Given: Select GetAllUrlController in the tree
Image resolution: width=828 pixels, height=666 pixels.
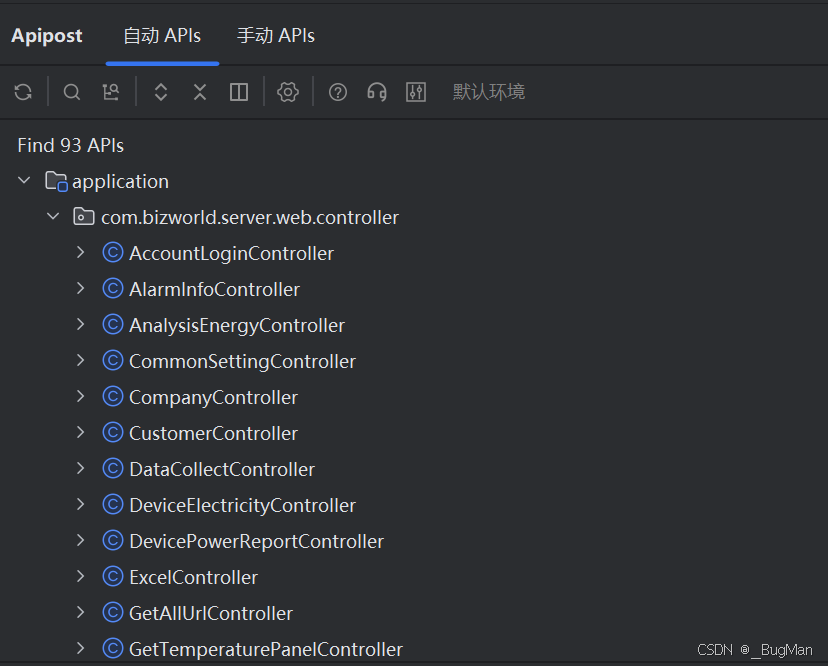Looking at the screenshot, I should click(211, 613).
